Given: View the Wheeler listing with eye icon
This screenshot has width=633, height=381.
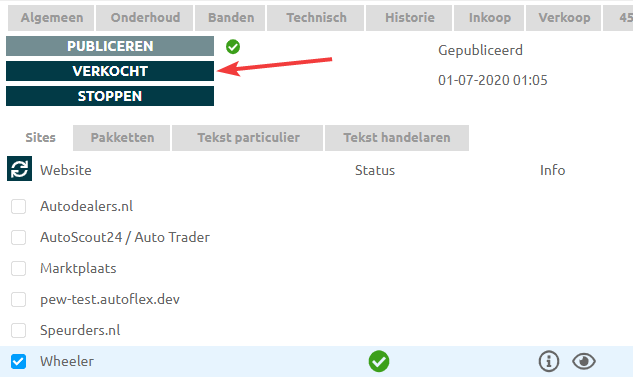Looking at the screenshot, I should click(x=584, y=361).
